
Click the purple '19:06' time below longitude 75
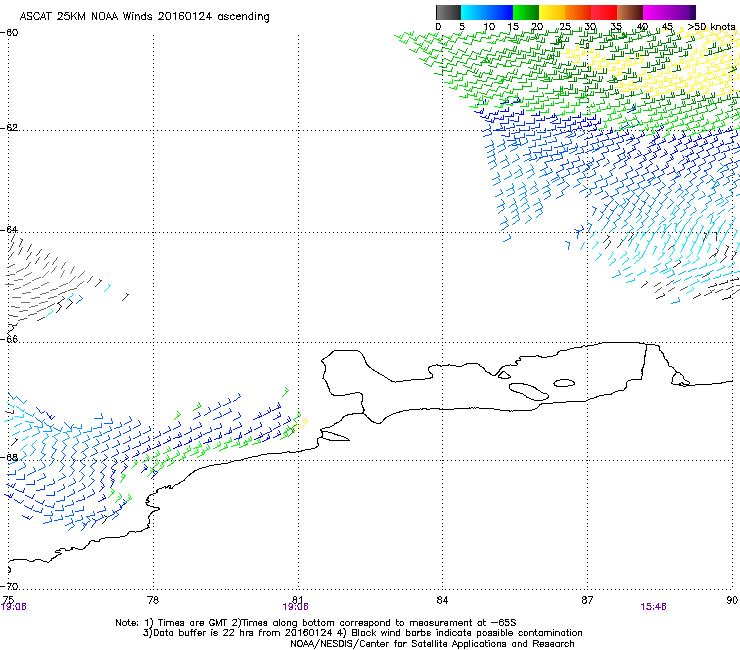pos(14,607)
